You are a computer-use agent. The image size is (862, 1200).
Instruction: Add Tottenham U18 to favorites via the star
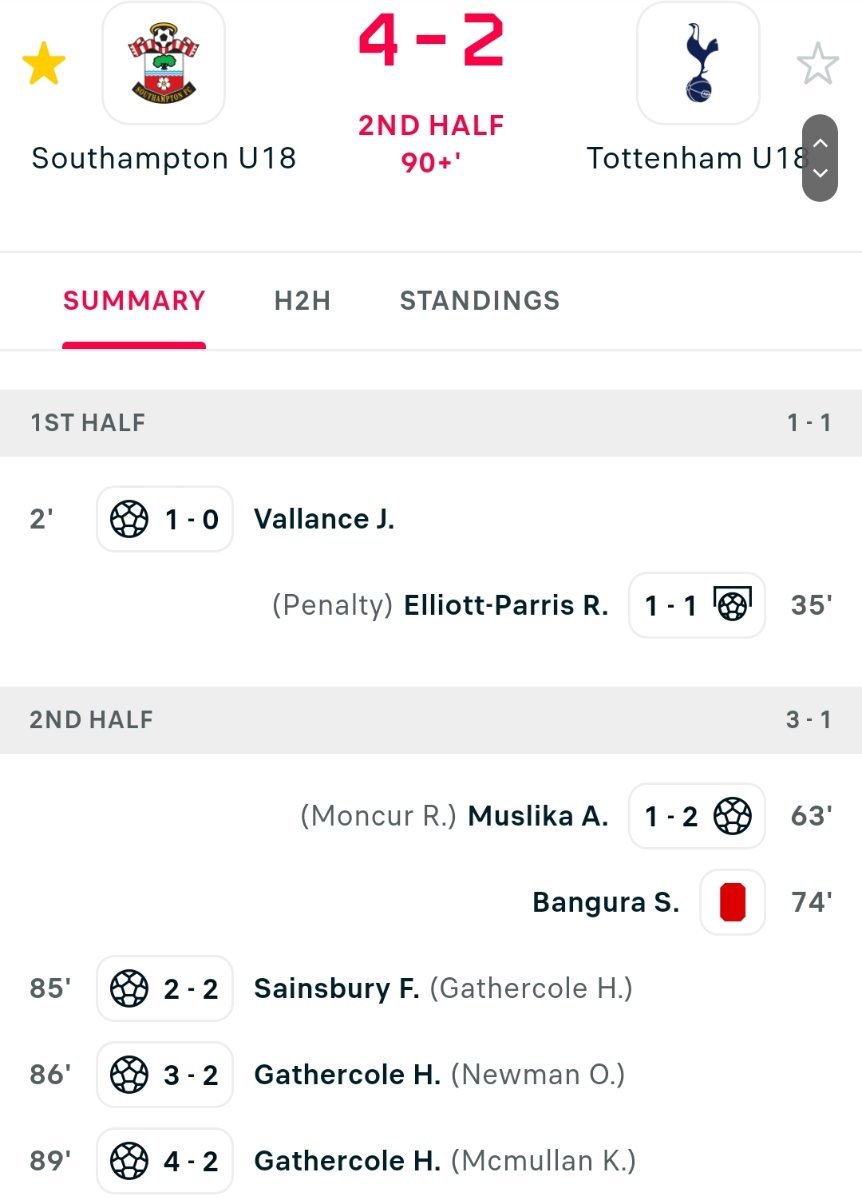818,65
